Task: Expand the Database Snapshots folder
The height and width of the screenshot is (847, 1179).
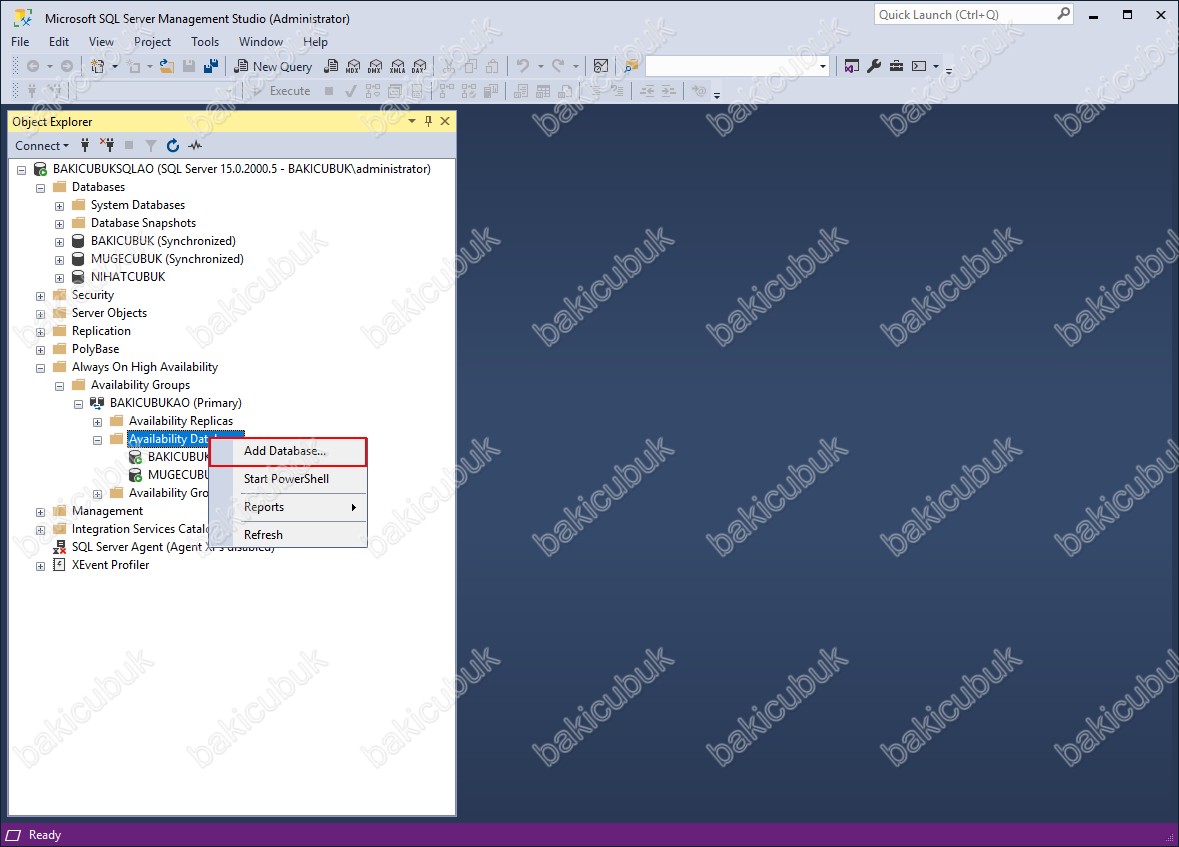Action: click(59, 224)
